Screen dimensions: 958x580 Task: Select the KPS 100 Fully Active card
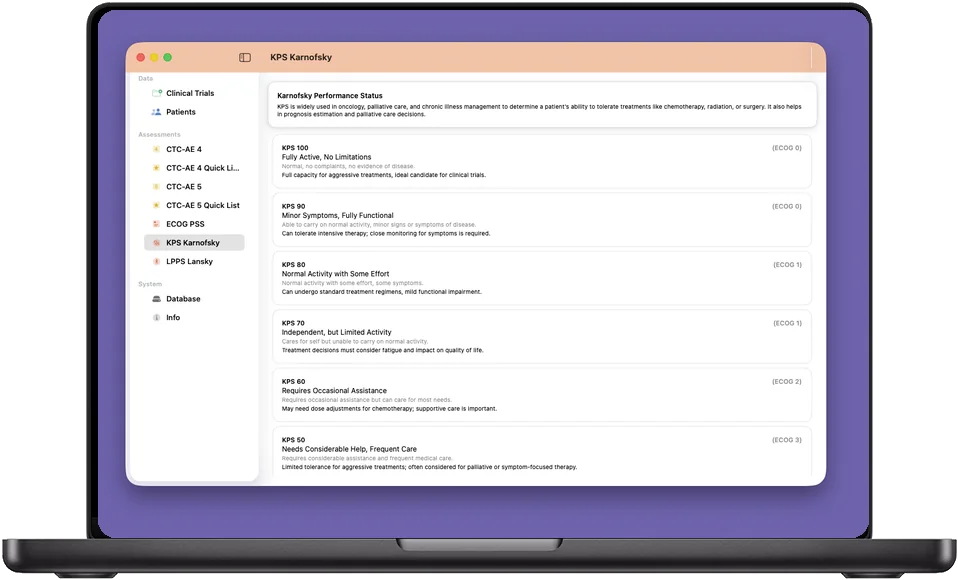pyautogui.click(x=542, y=161)
